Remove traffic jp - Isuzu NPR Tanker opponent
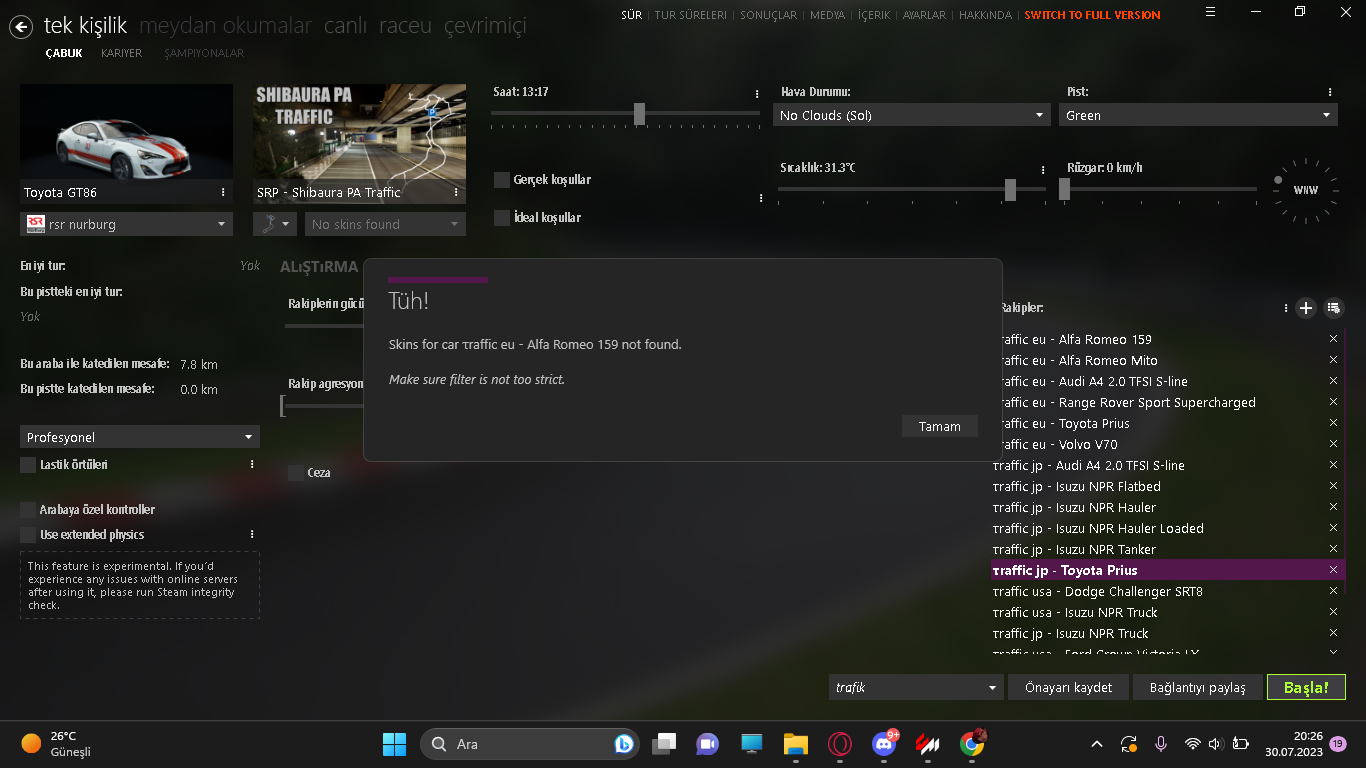This screenshot has width=1366, height=768. point(1333,549)
